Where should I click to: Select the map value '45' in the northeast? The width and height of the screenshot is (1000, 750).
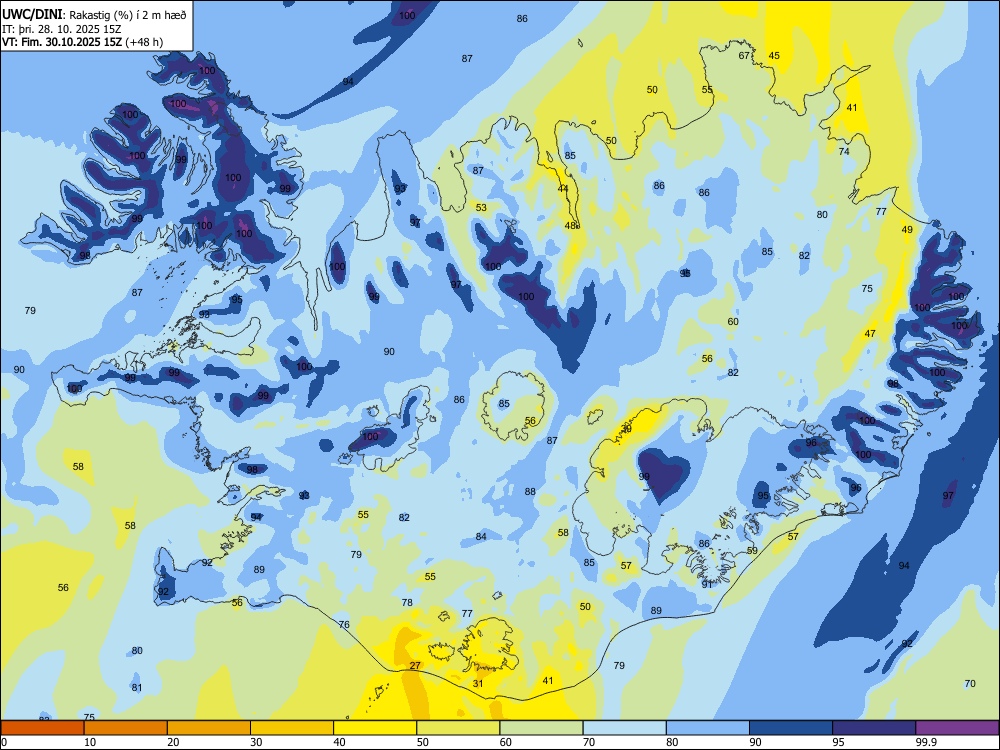pyautogui.click(x=774, y=55)
